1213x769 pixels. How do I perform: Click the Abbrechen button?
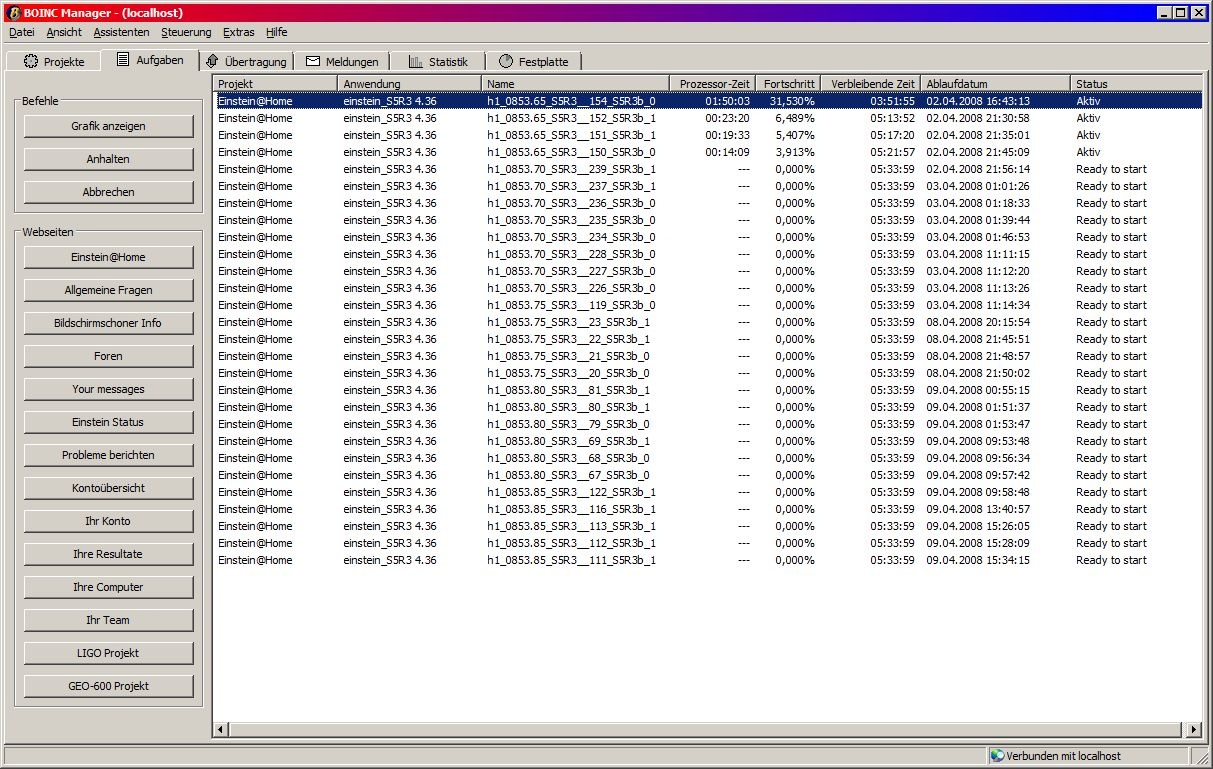(108, 192)
